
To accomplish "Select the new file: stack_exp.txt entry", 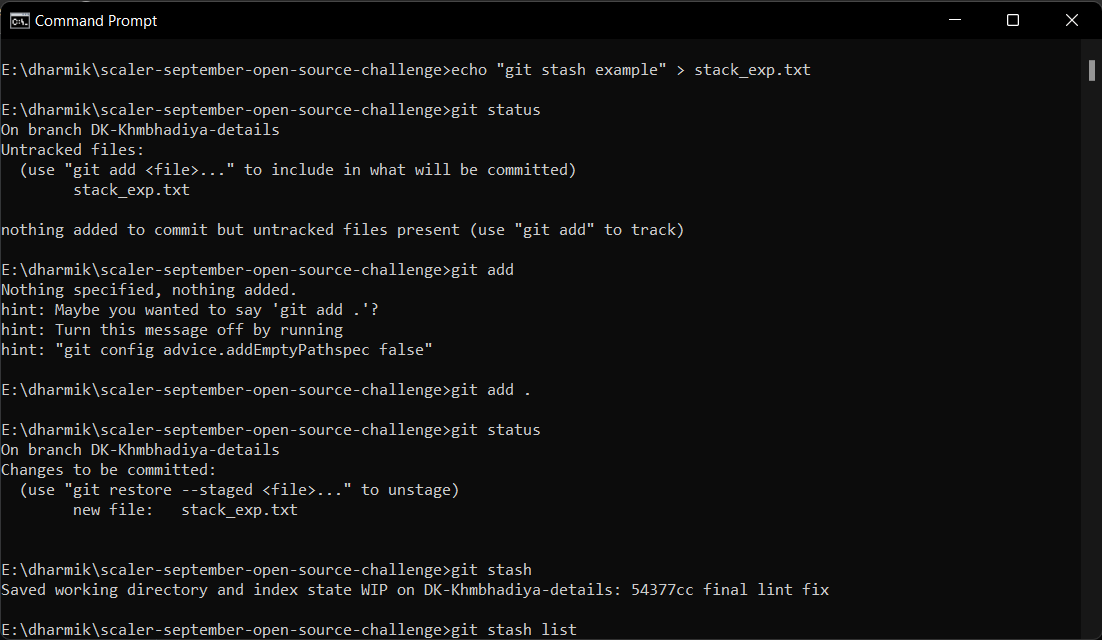I will 184,509.
